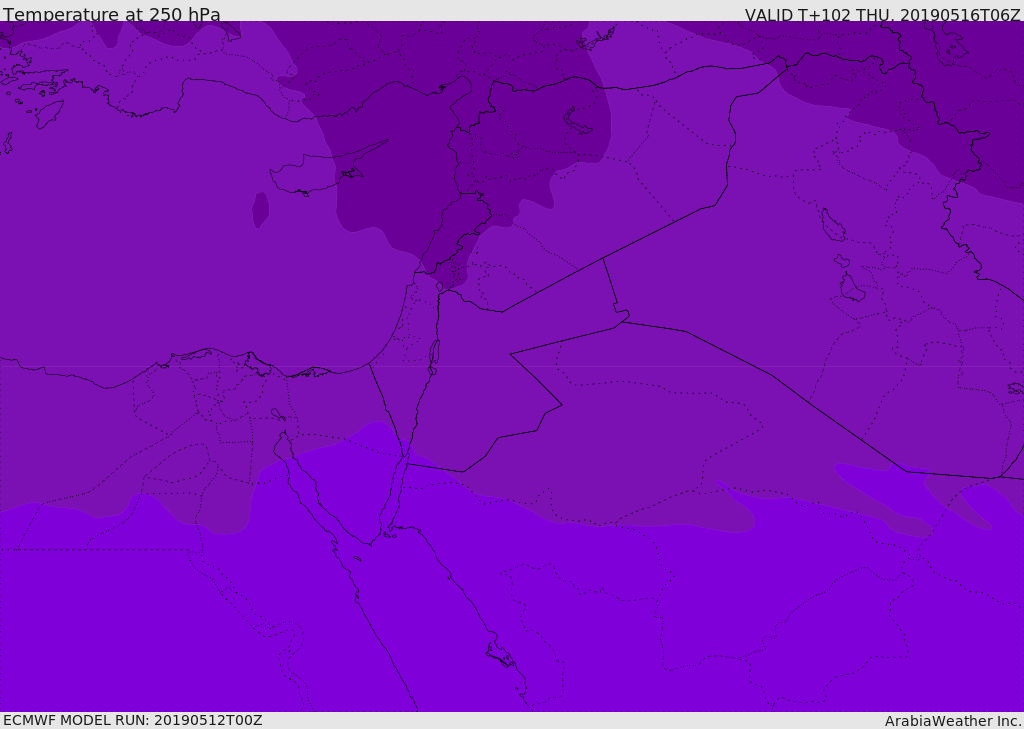
Task: Click the 'ArabiaWeather Inc.' credit text
Action: [x=954, y=721]
